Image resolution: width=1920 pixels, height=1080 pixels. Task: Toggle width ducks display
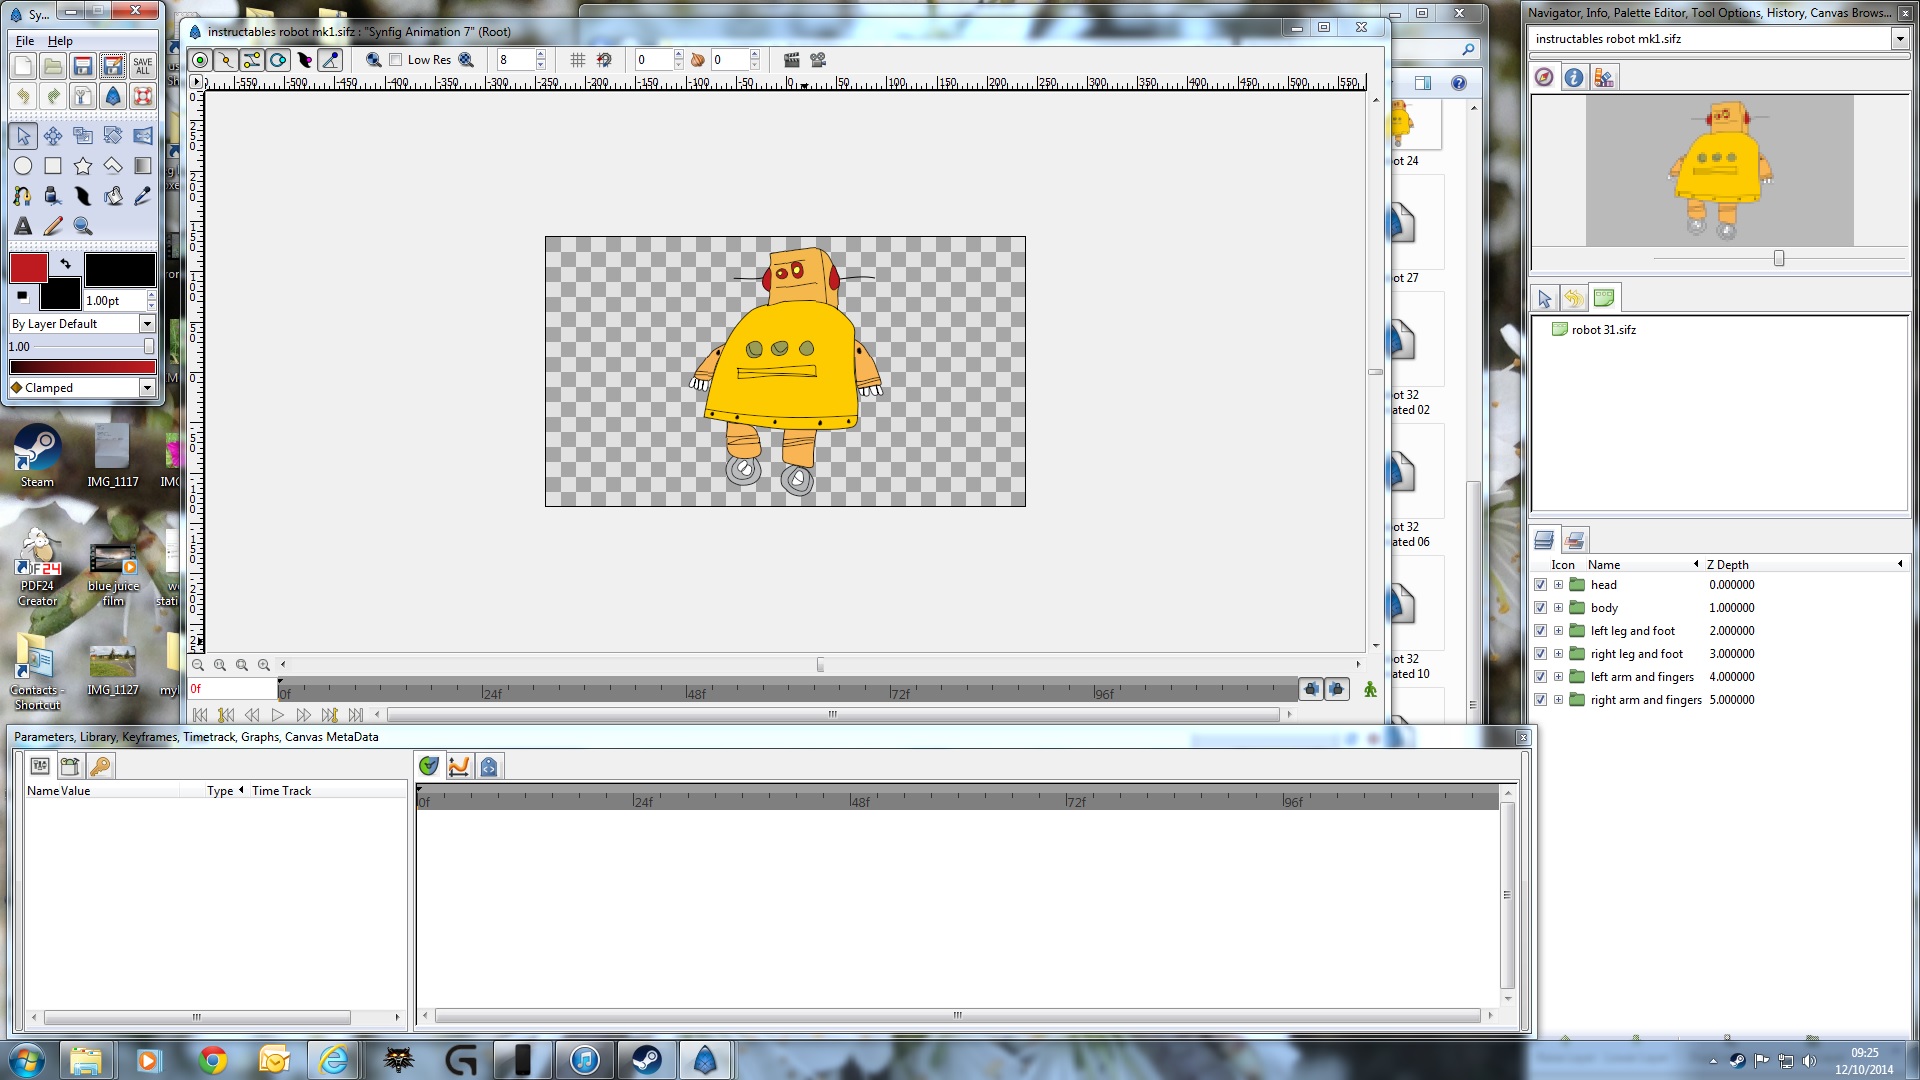click(x=304, y=60)
